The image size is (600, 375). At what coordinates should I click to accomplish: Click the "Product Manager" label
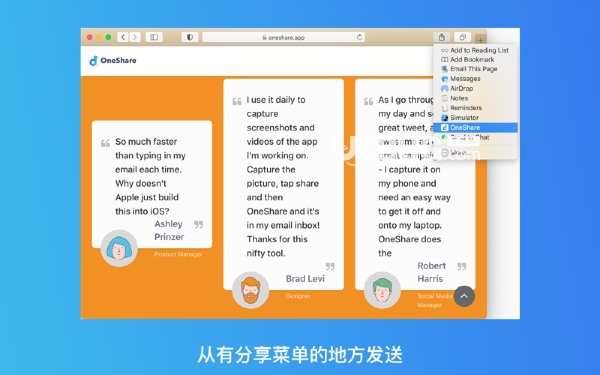pyautogui.click(x=178, y=254)
